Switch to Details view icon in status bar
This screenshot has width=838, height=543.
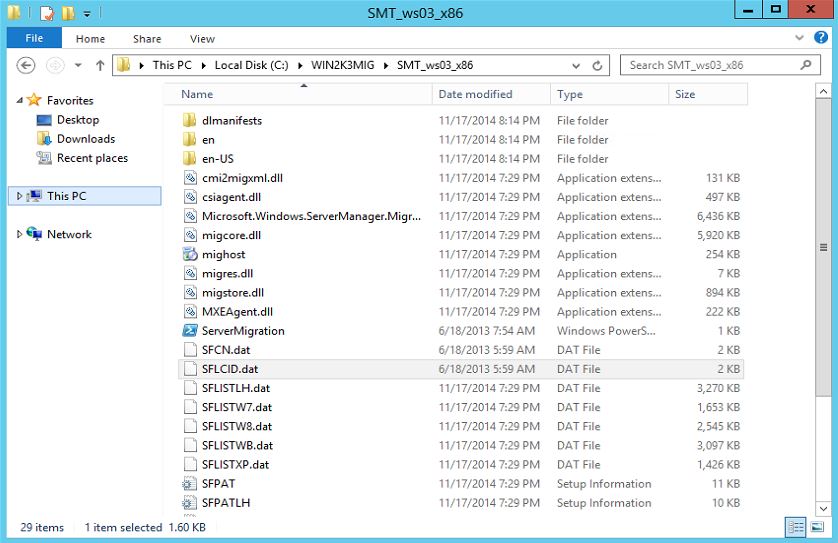coord(796,528)
